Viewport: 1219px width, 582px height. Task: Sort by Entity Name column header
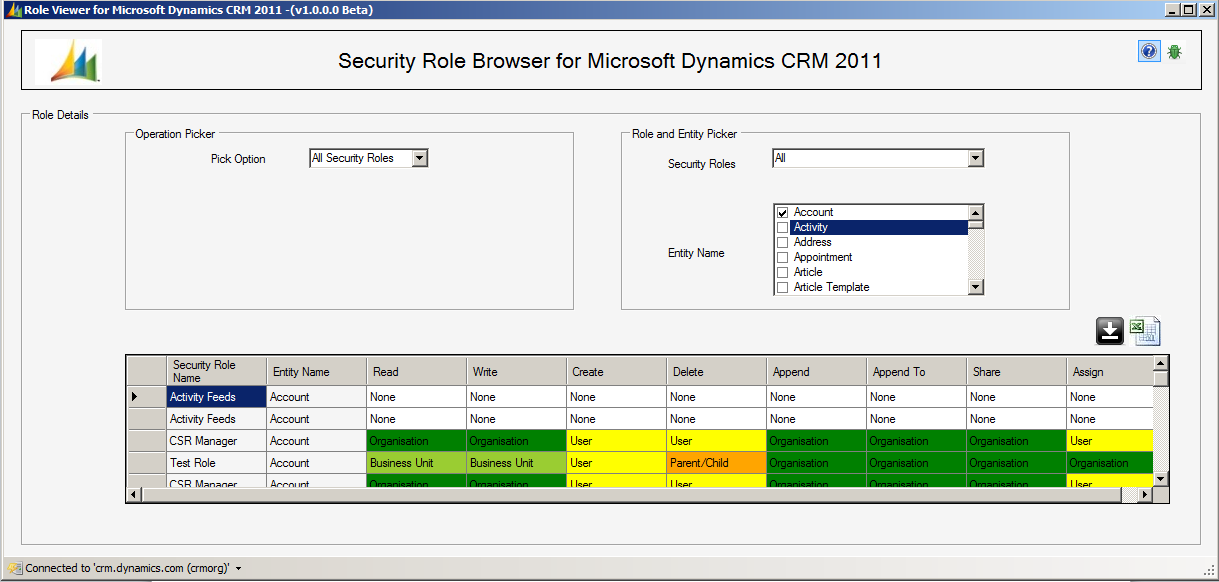(316, 371)
